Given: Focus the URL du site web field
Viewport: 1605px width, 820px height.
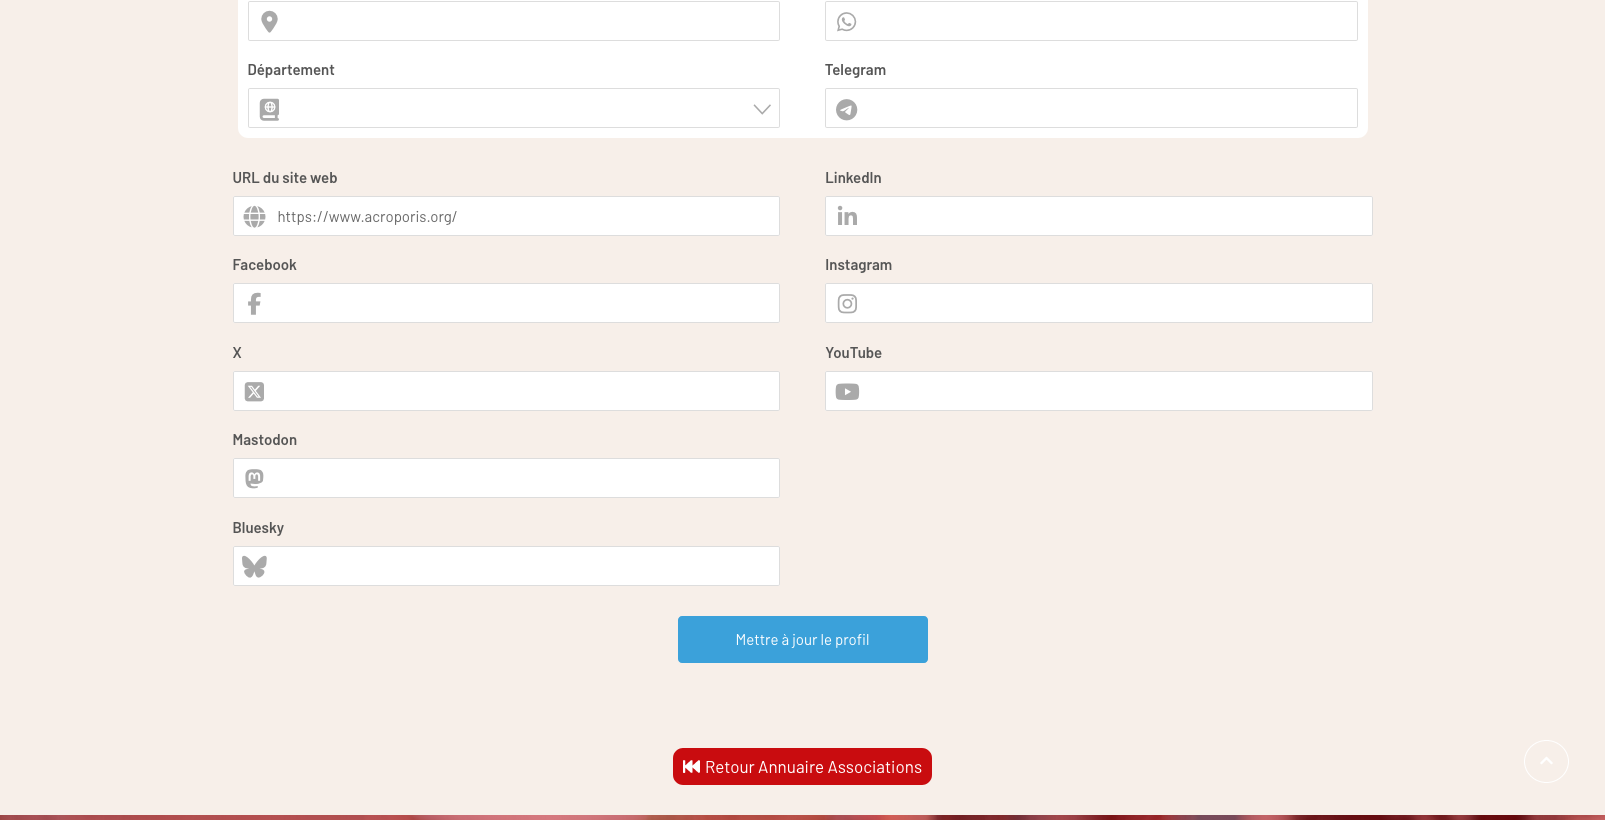Looking at the screenshot, I should coord(520,217).
